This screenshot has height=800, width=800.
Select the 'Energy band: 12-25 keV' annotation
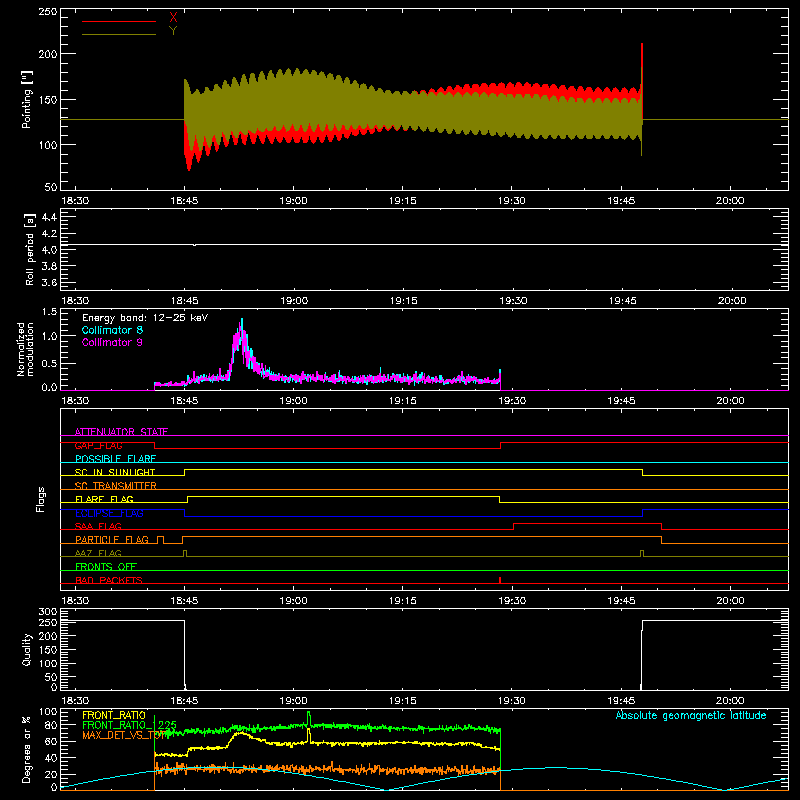(145, 318)
